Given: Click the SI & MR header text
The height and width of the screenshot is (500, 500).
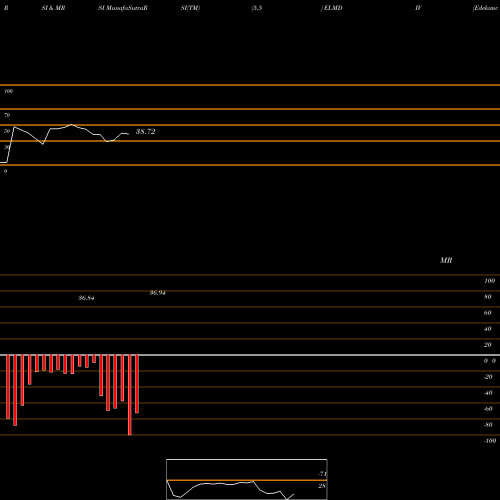Looking at the screenshot, I should tap(53, 8).
